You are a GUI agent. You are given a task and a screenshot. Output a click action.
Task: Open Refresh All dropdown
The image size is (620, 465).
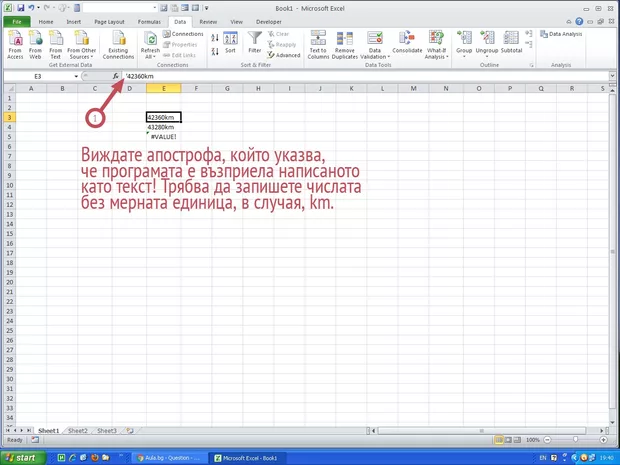[x=150, y=54]
